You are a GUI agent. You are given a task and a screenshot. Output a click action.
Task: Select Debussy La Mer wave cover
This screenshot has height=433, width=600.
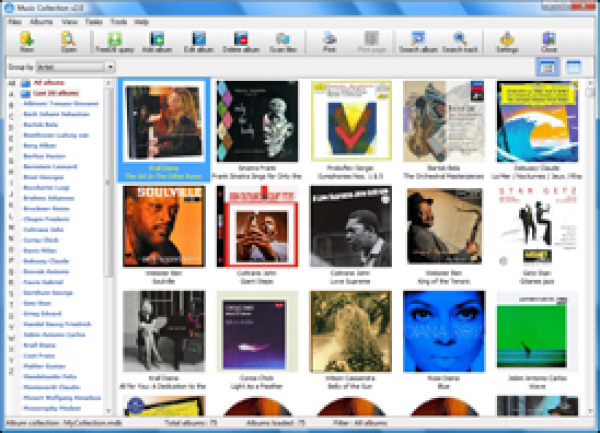(x=537, y=121)
